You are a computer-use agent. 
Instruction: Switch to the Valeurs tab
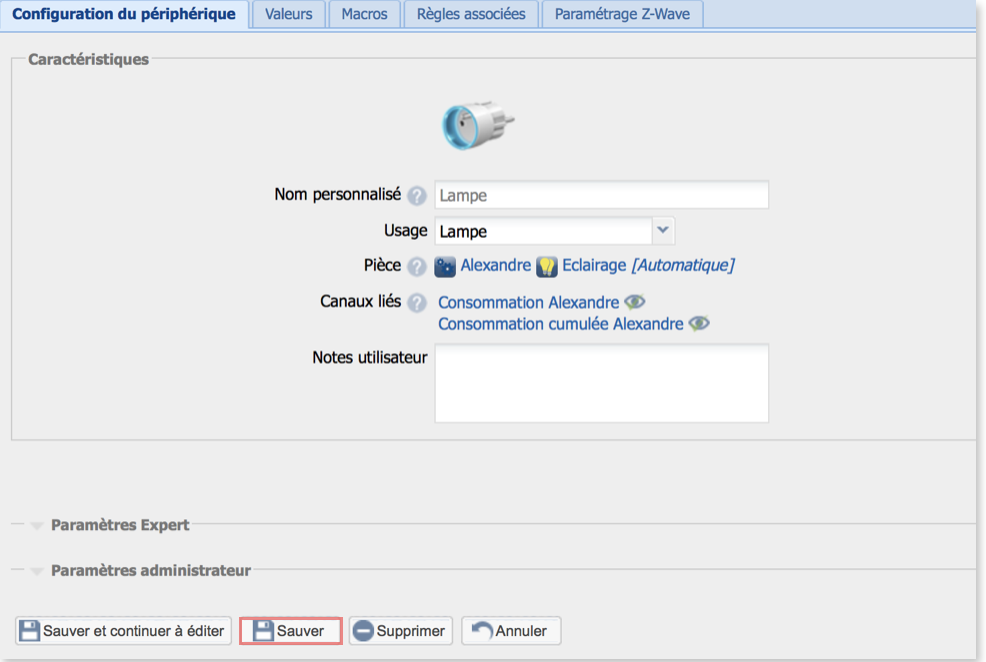[x=289, y=15]
